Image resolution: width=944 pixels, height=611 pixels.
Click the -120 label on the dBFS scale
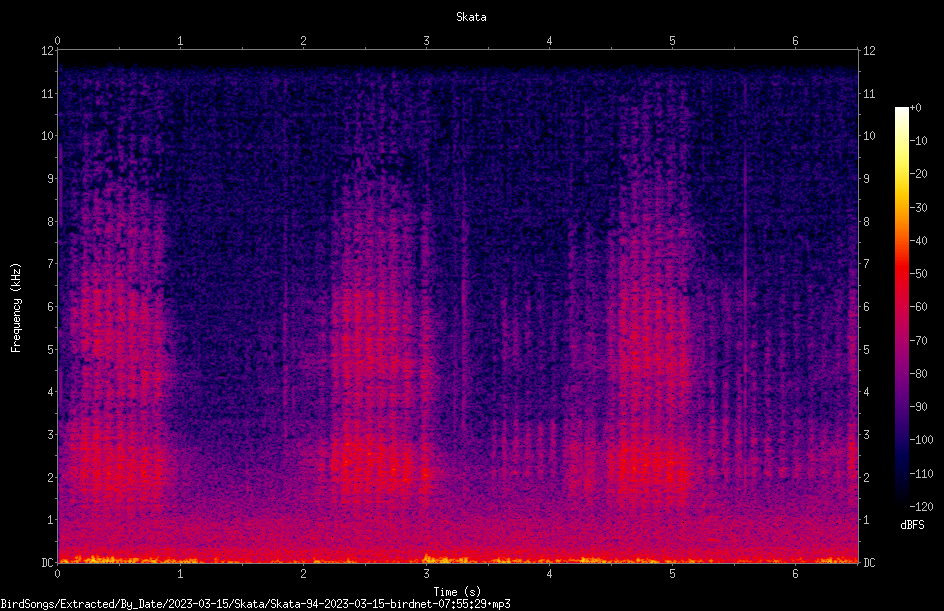921,506
